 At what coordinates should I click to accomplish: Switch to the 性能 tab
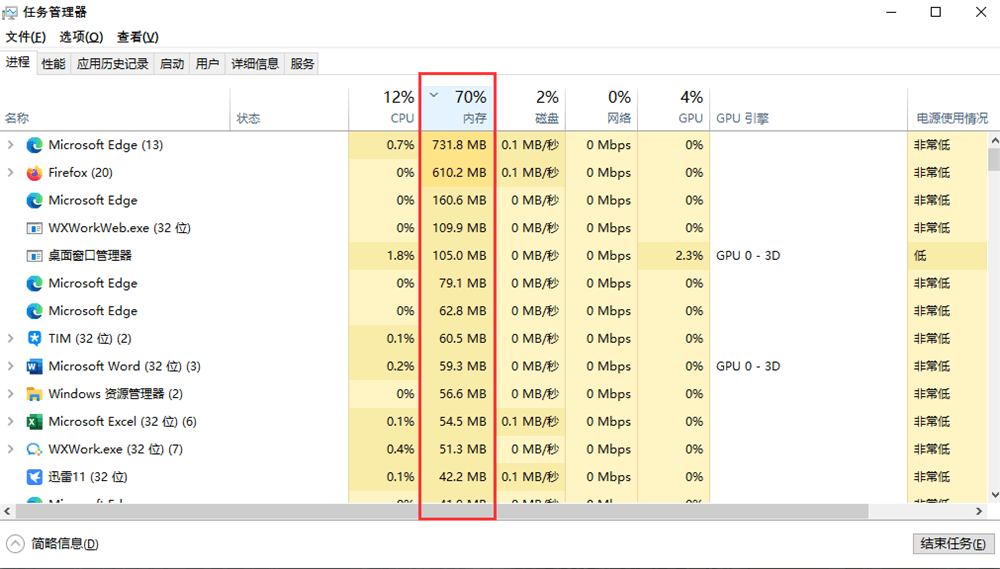54,64
